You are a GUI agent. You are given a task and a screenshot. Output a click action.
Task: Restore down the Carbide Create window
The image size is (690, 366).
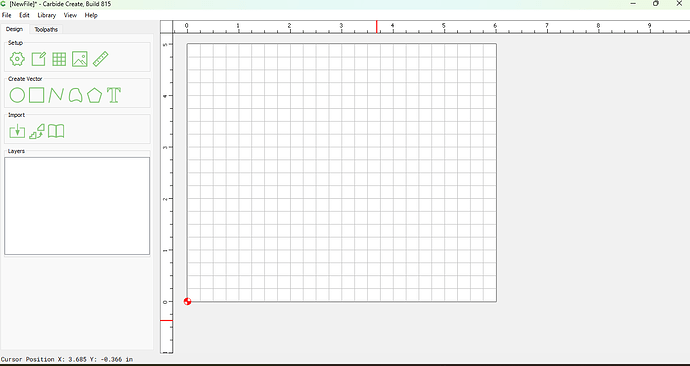(656, 4)
